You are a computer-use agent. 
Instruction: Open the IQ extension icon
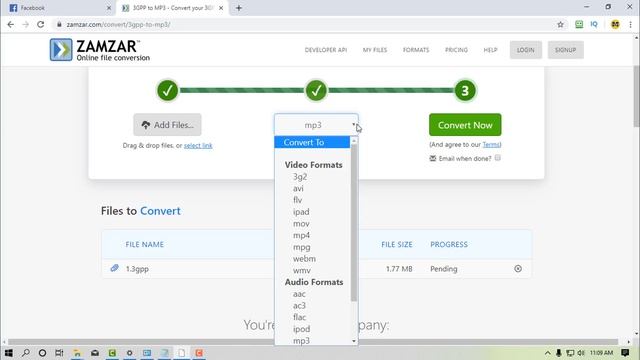click(x=594, y=24)
